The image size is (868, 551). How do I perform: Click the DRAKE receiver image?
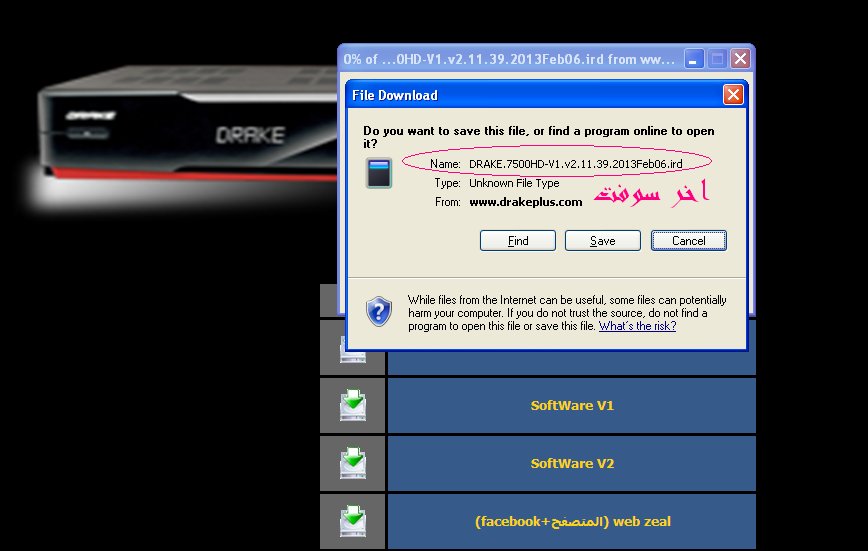point(188,125)
